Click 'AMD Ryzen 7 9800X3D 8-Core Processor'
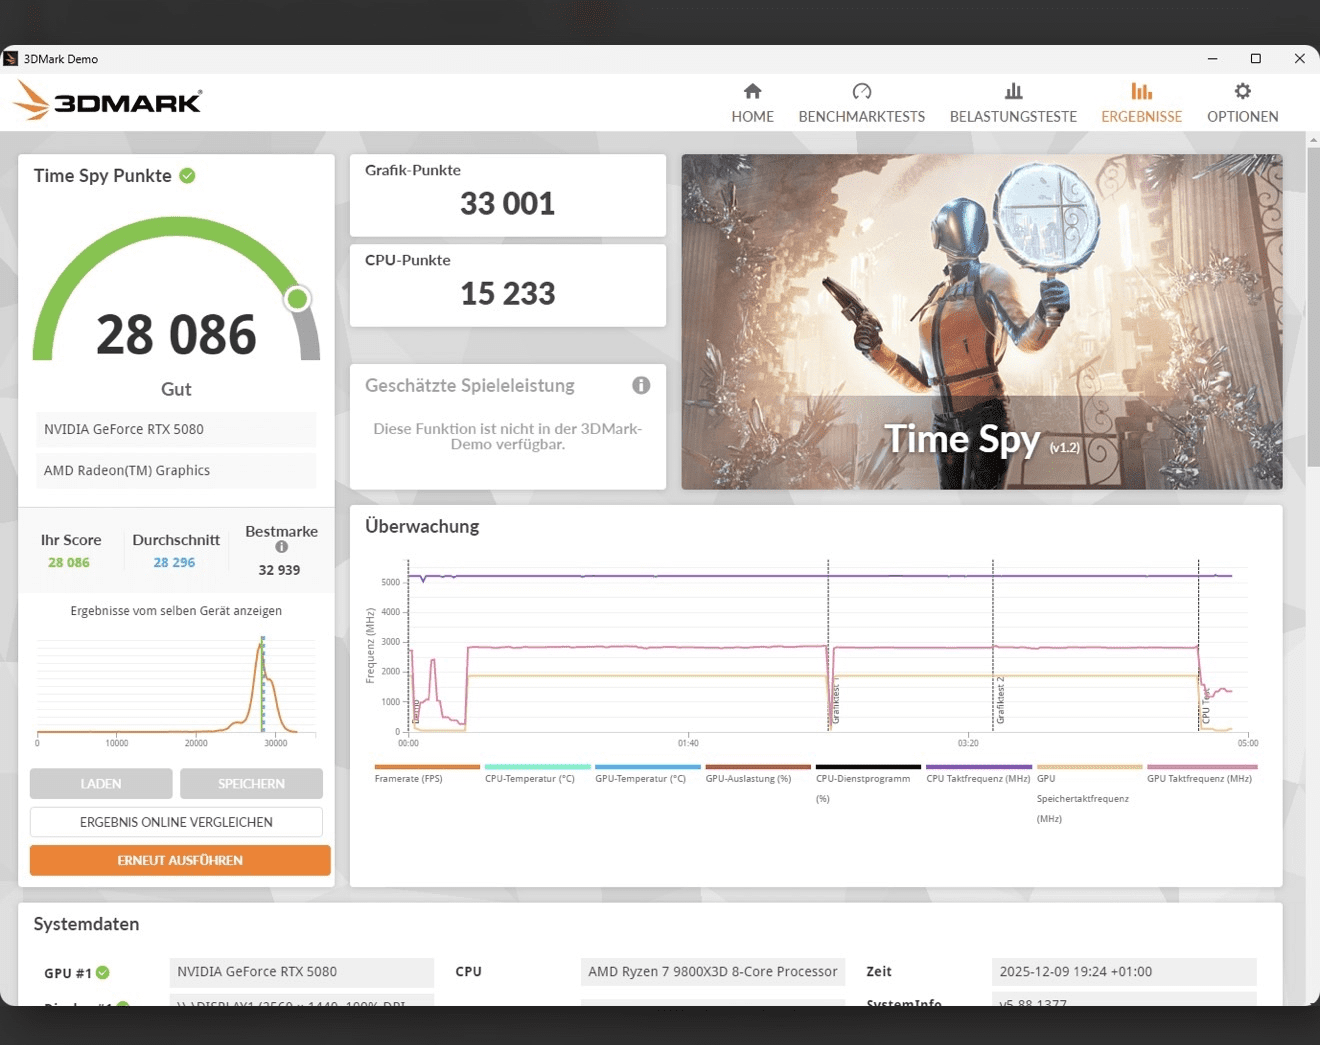 [713, 972]
